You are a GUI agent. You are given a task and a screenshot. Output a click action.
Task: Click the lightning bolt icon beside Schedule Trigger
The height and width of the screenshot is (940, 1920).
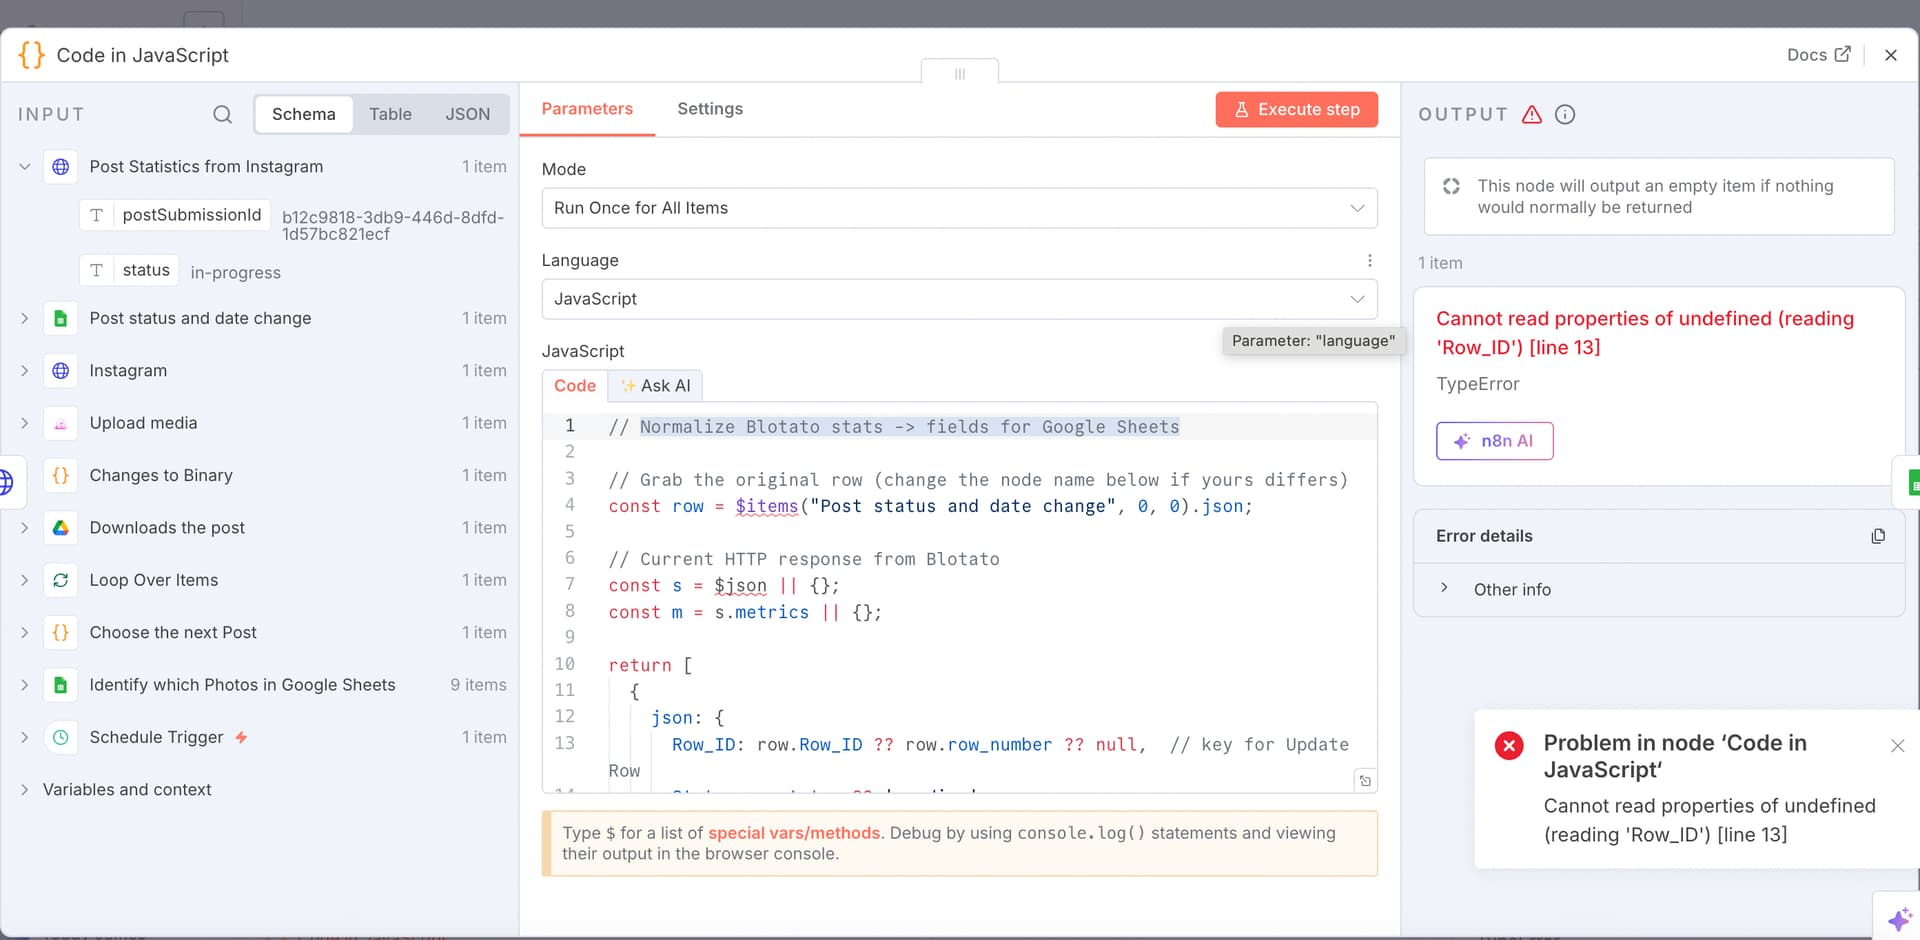[x=241, y=737]
